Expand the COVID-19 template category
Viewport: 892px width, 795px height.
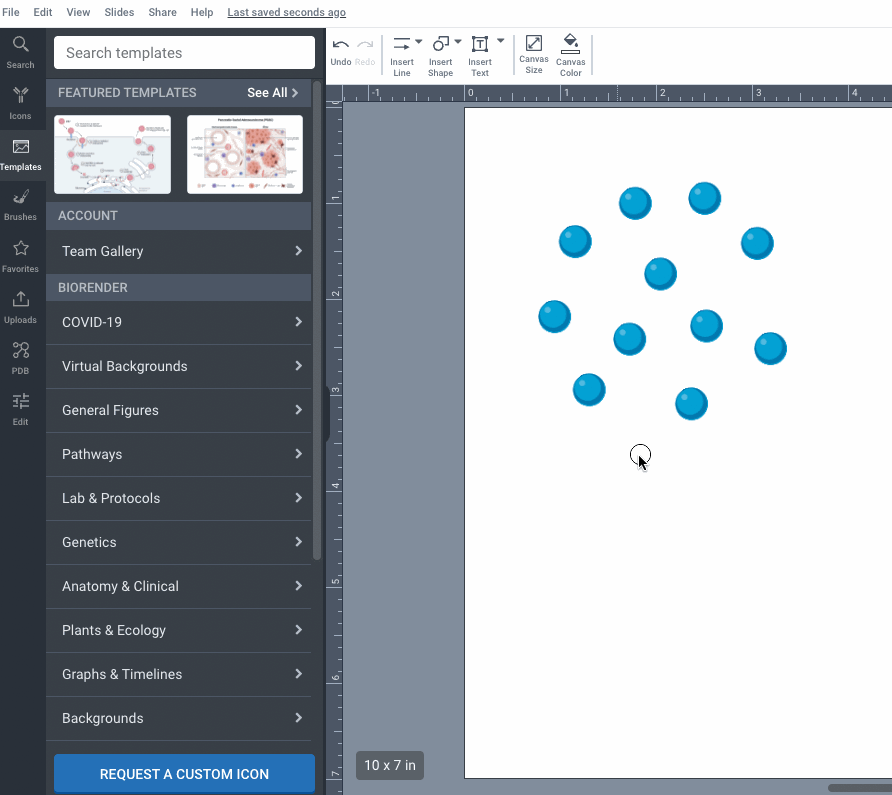[x=179, y=322]
